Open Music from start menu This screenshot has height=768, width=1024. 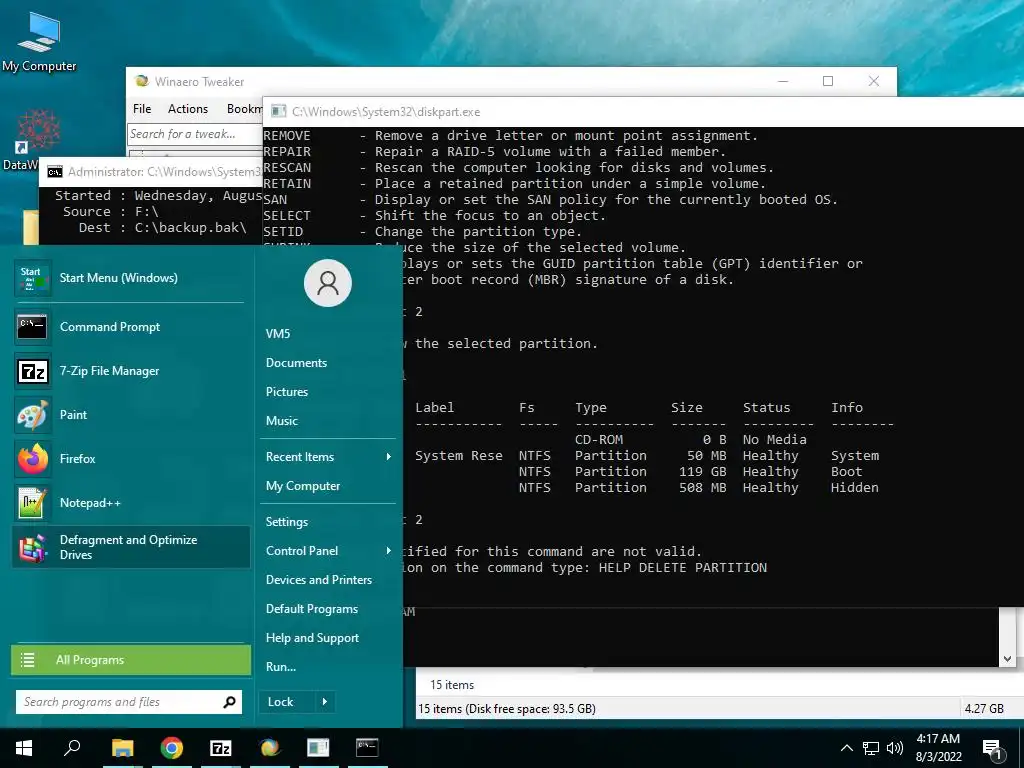pyautogui.click(x=281, y=421)
